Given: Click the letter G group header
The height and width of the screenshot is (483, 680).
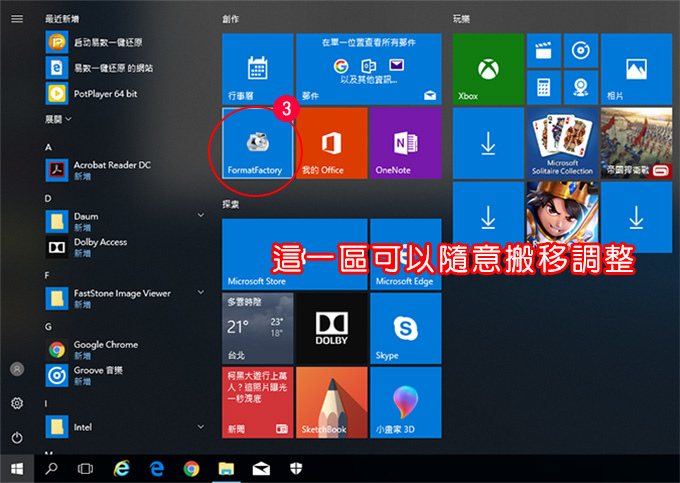Looking at the screenshot, I should tap(48, 326).
